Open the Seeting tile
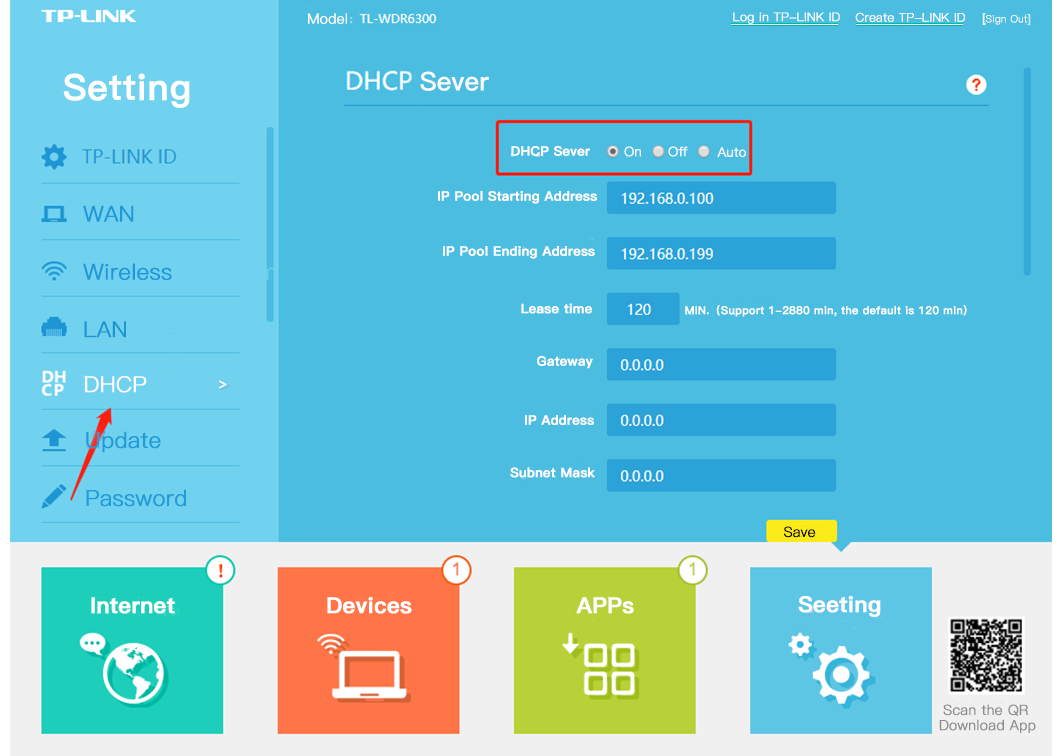1062x756 pixels. coord(841,650)
